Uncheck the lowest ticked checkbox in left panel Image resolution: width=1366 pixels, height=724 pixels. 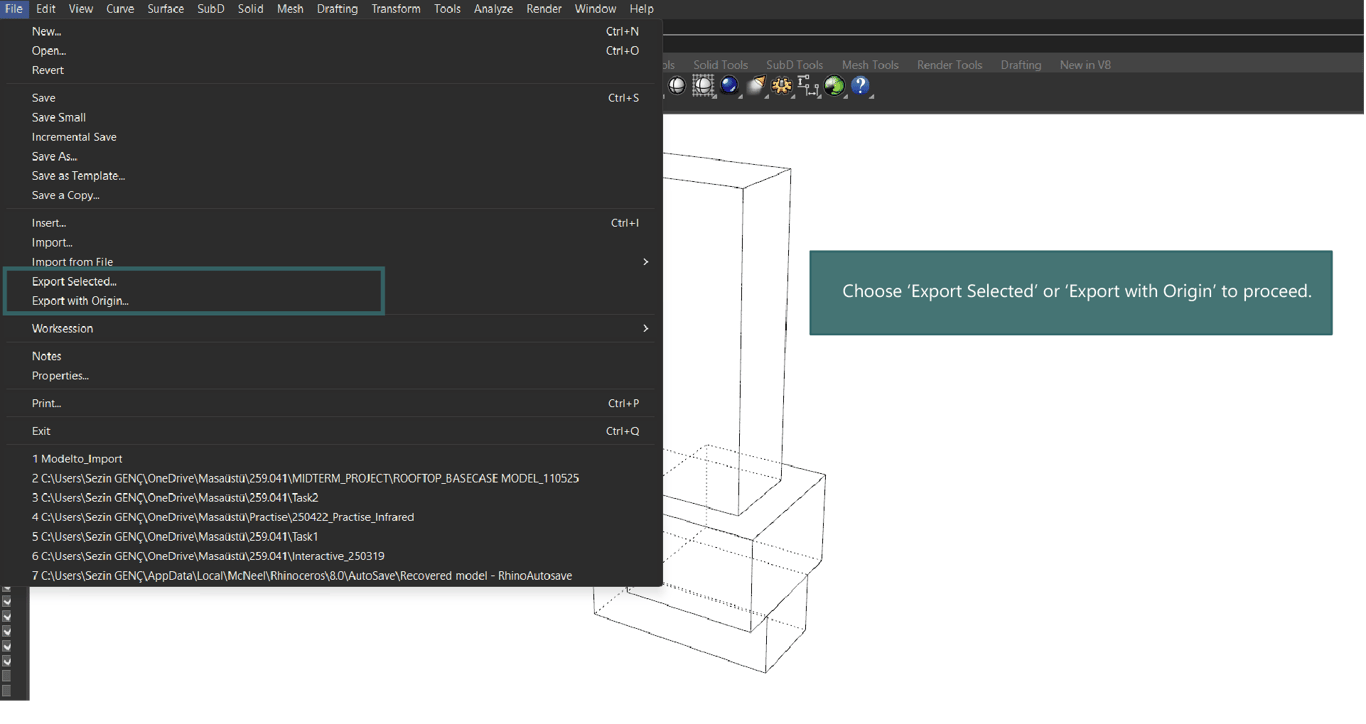tap(7, 661)
